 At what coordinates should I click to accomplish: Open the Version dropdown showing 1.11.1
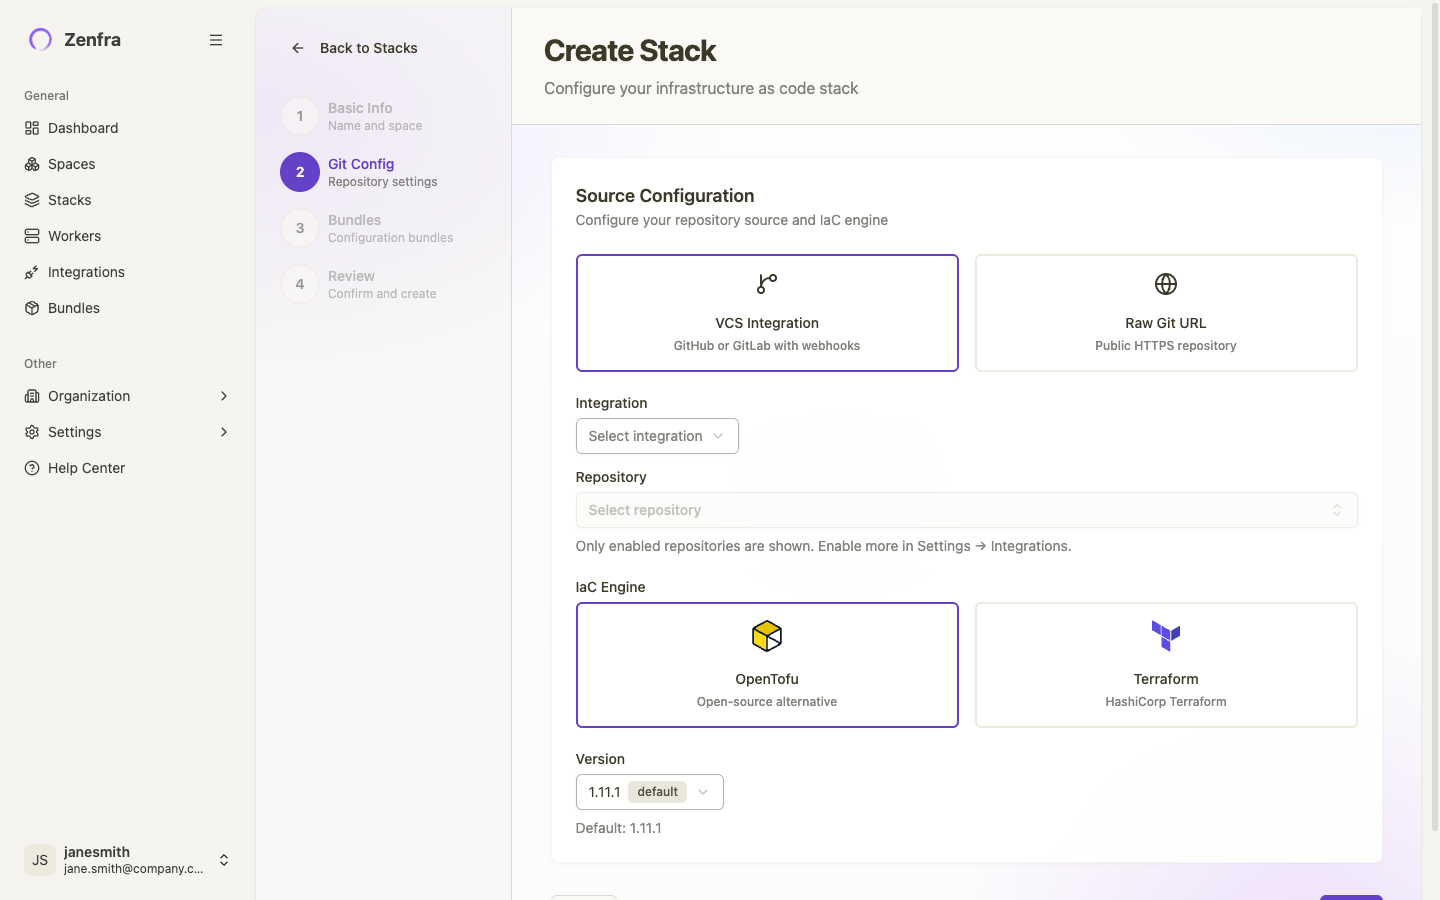click(649, 792)
